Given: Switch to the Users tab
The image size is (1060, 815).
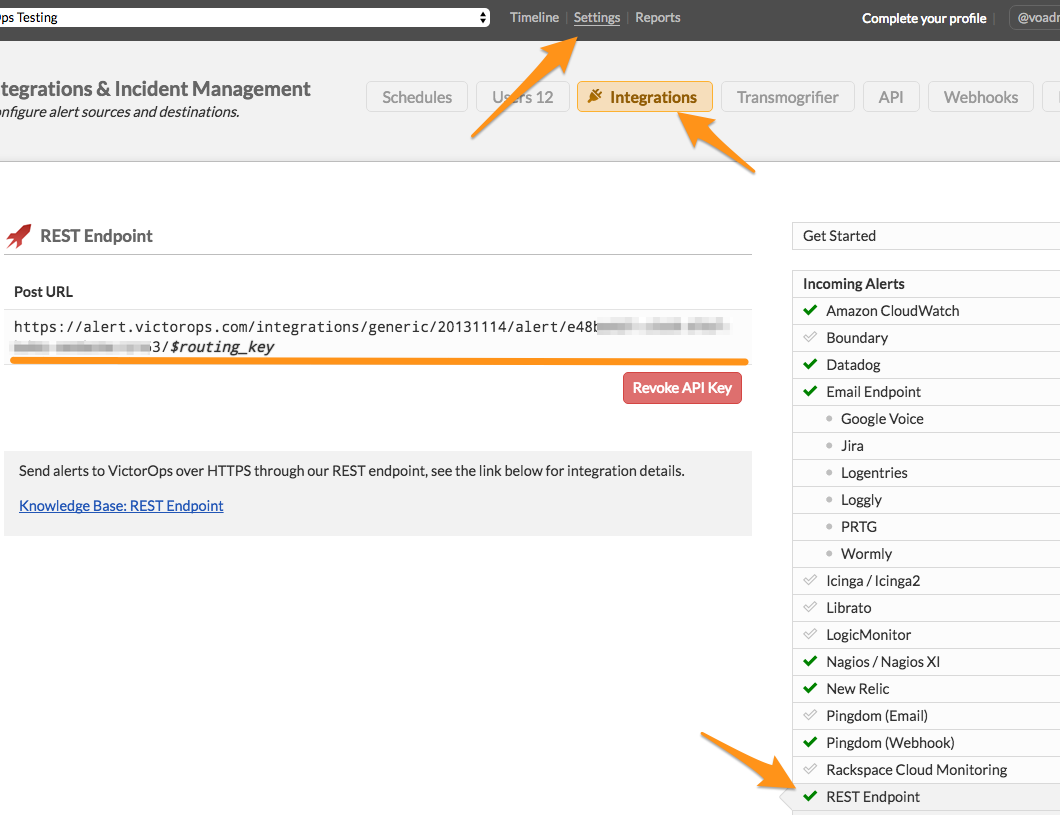Looking at the screenshot, I should (x=523, y=97).
